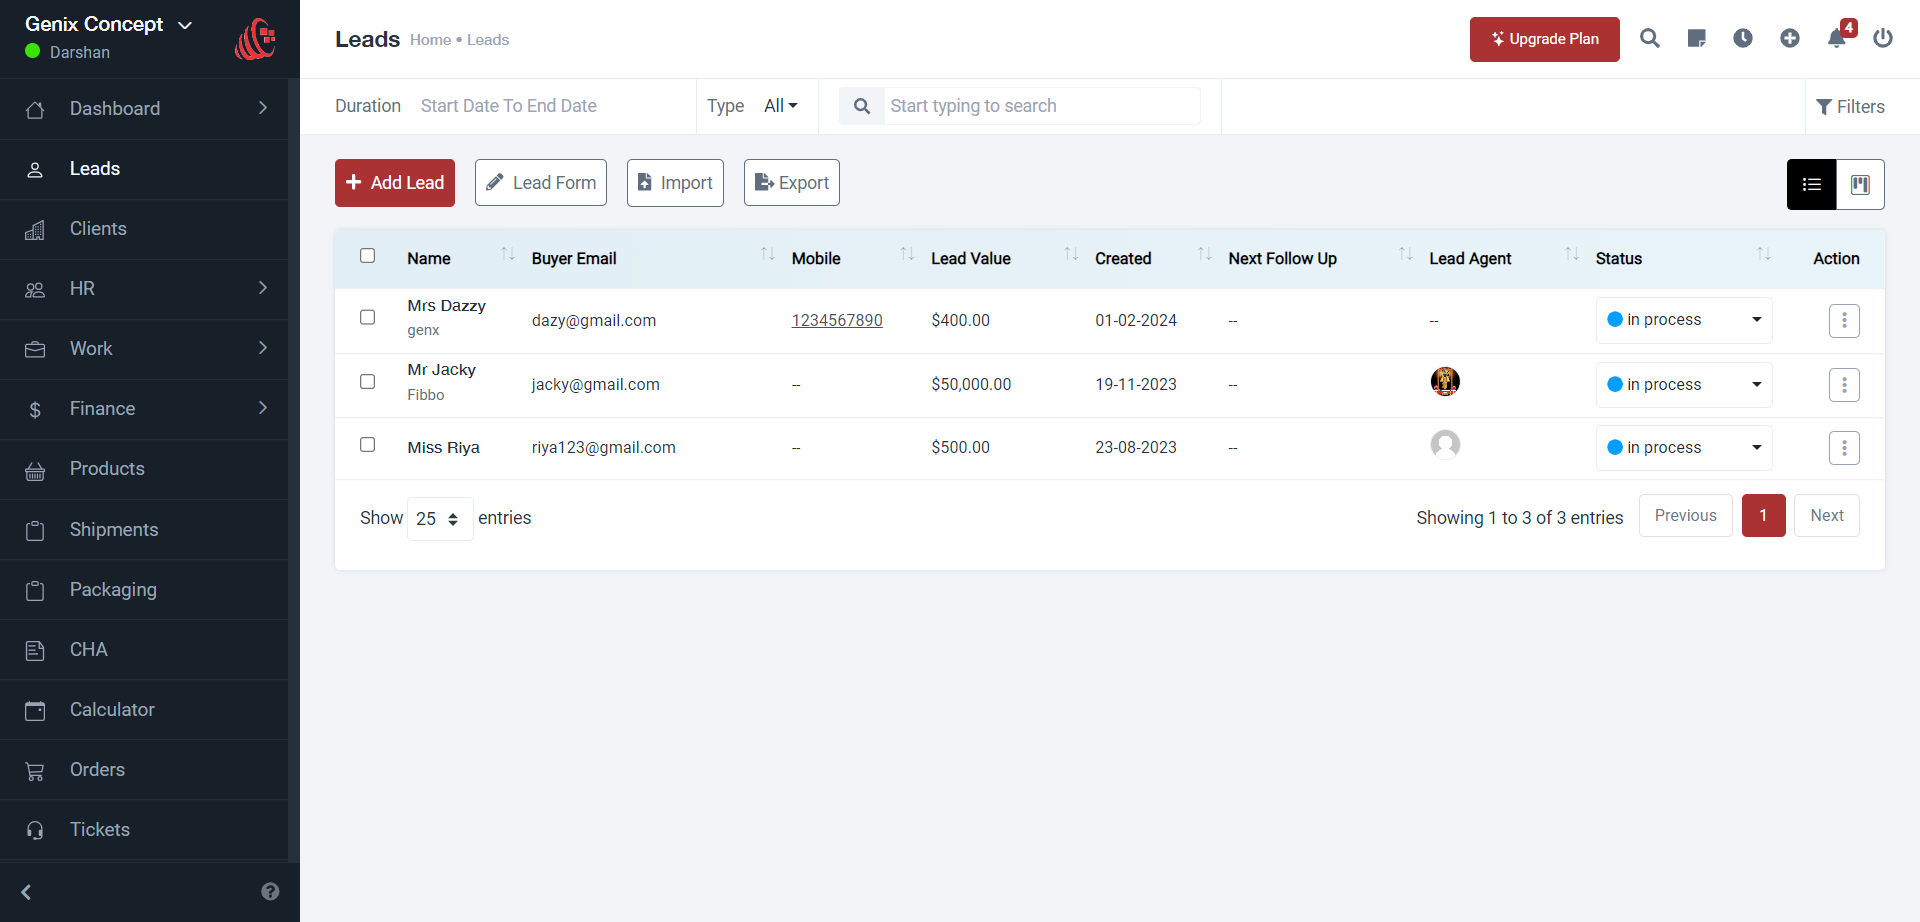Open sticky notes icon in header
Screen dimensions: 1920x922
pyautogui.click(x=1697, y=39)
